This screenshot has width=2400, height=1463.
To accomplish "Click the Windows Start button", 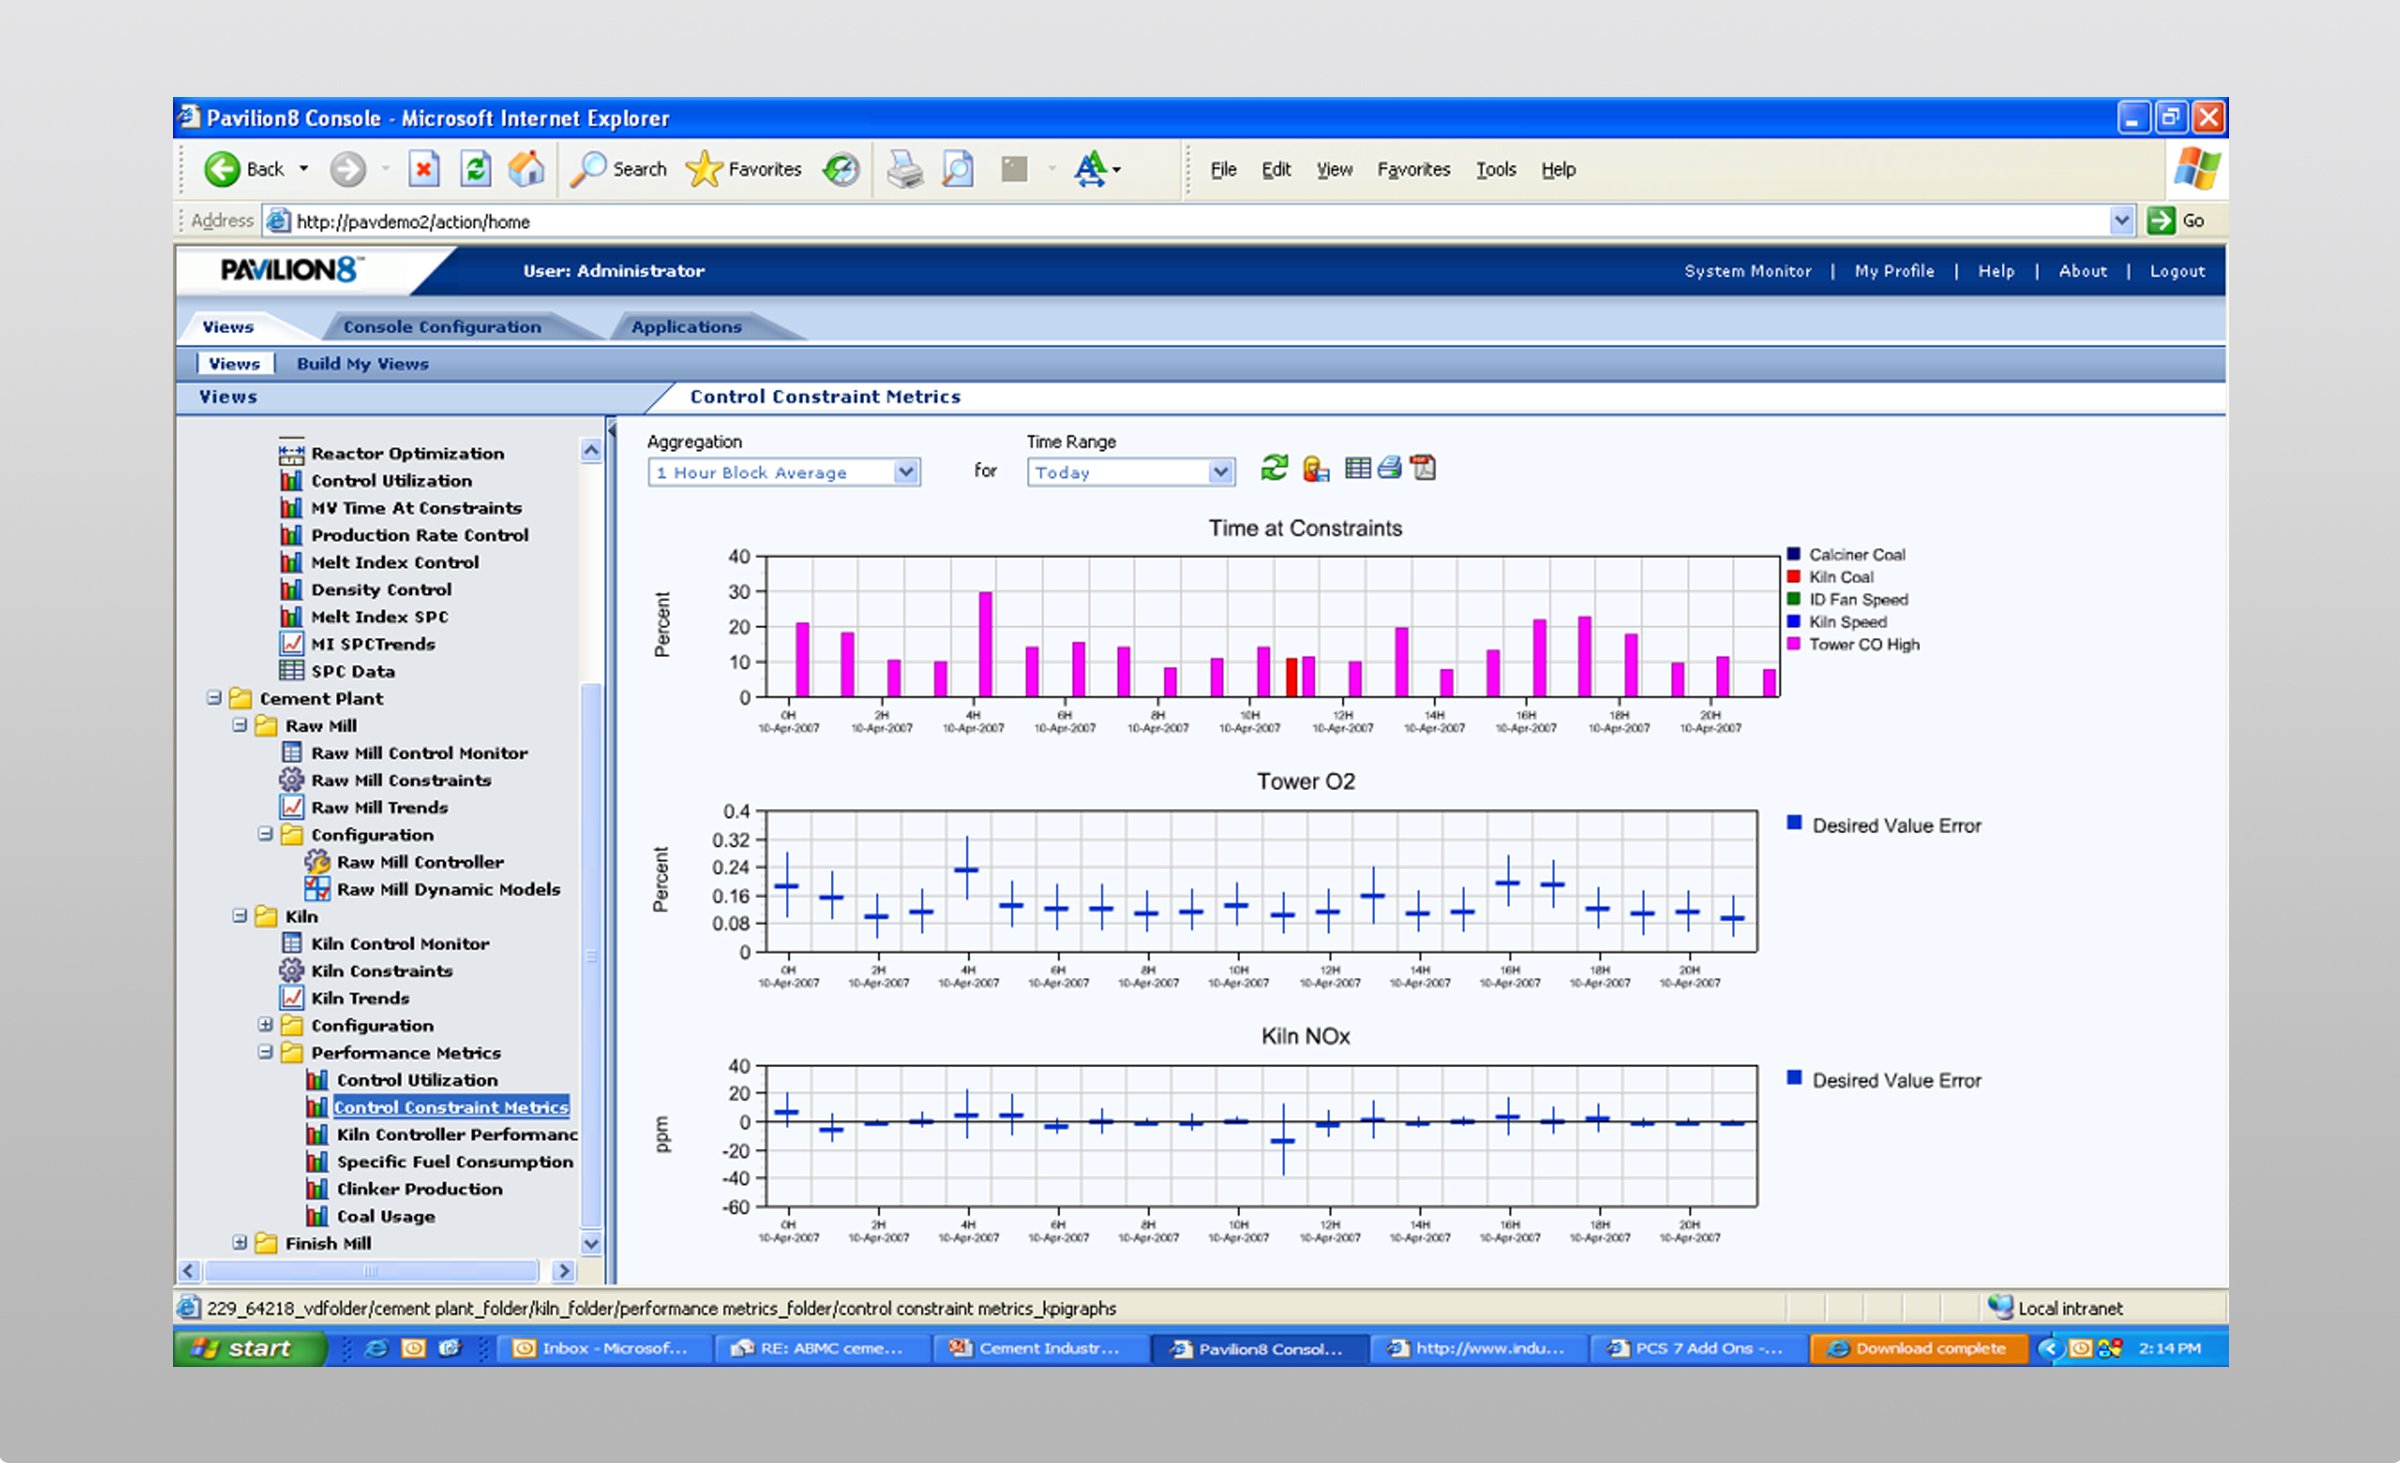I will pyautogui.click(x=249, y=1348).
